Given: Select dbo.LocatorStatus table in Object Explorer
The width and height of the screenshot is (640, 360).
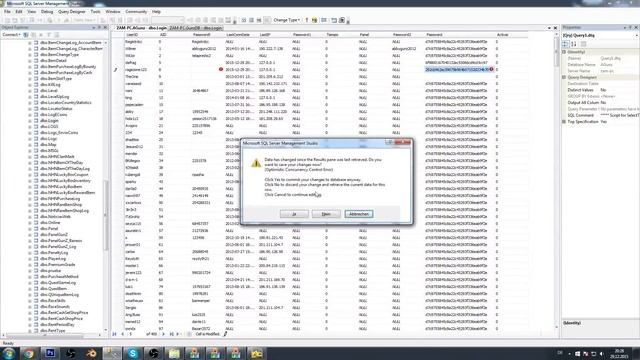Looking at the screenshot, I should click(56, 109).
